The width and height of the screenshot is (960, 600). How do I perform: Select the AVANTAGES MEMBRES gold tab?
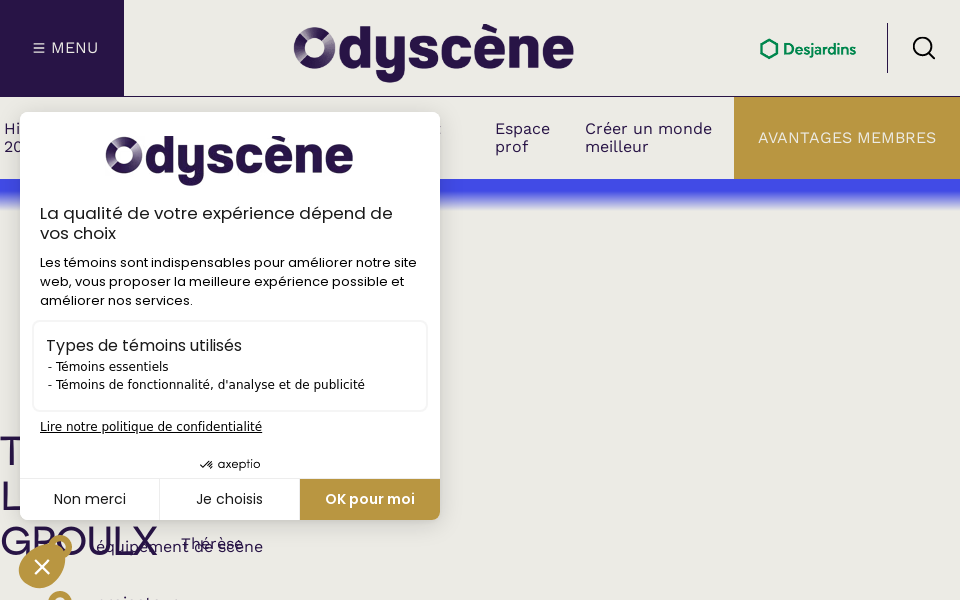click(x=846, y=138)
